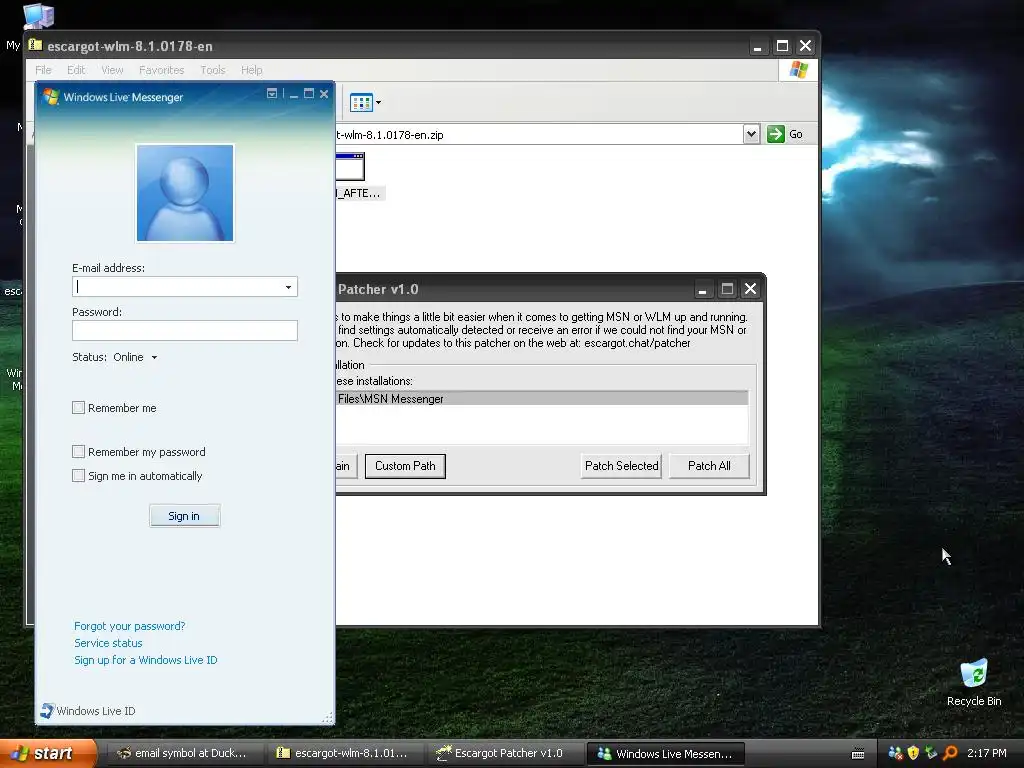Open the Tools menu in Explorer
This screenshot has height=768, width=1024.
[212, 70]
